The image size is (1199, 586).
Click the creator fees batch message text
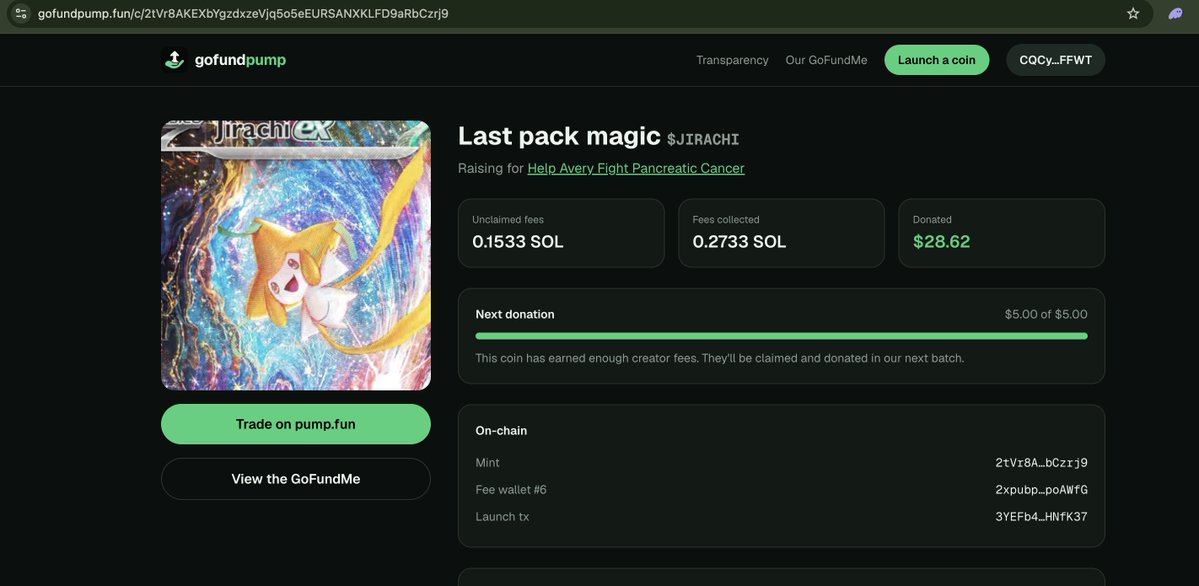click(720, 358)
